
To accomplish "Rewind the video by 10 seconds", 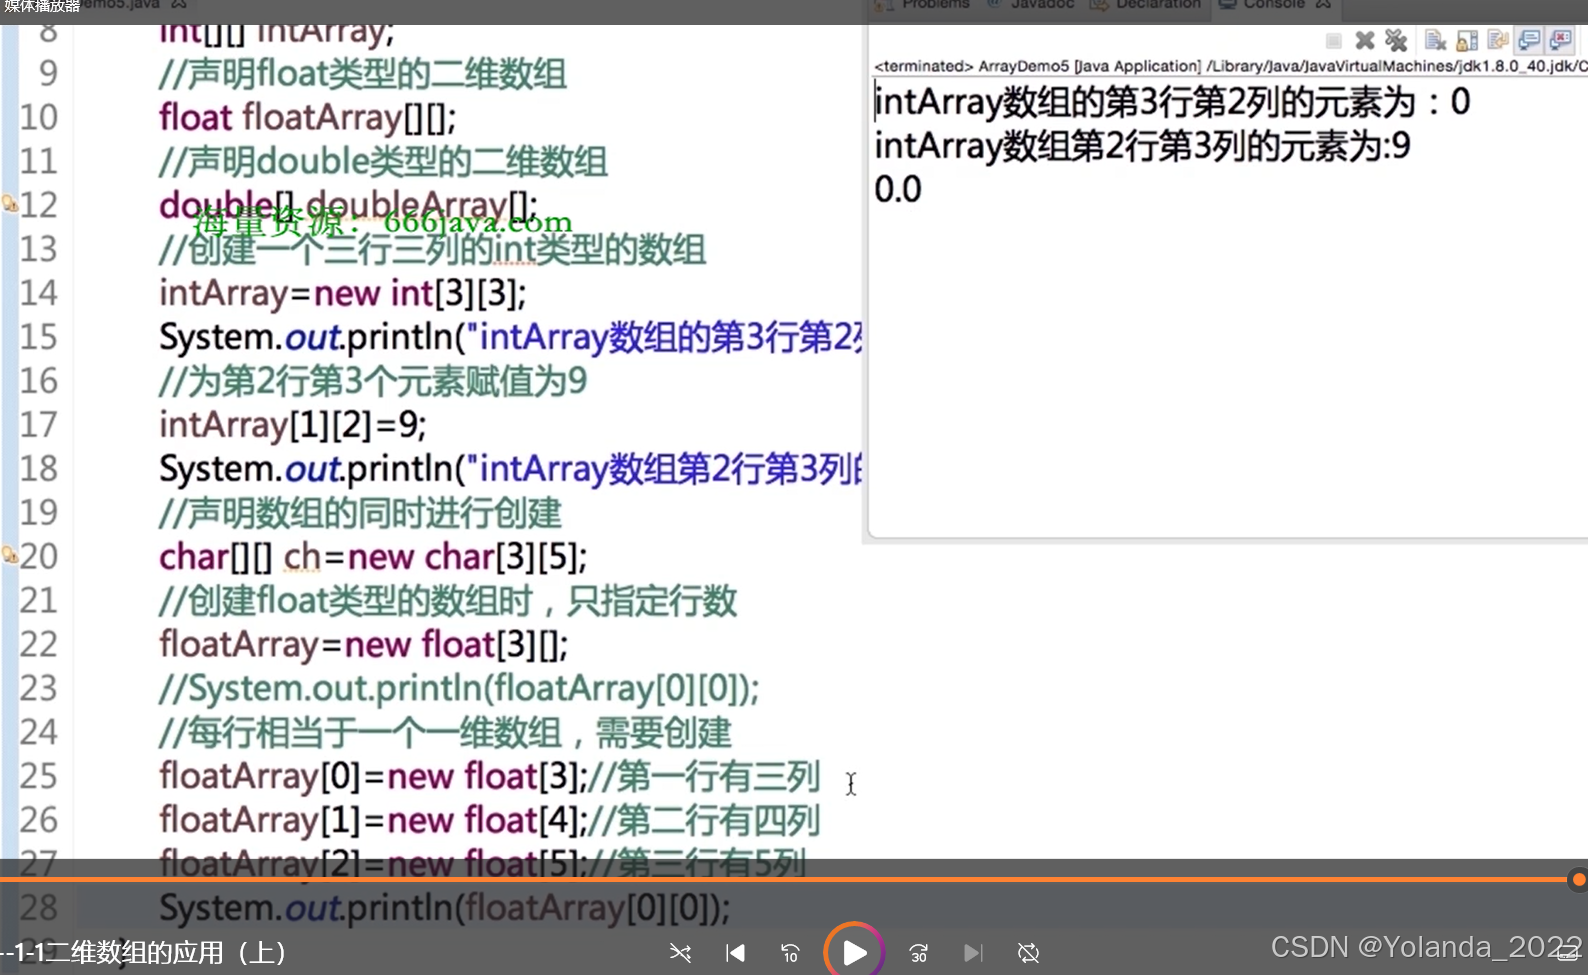I will pos(790,953).
